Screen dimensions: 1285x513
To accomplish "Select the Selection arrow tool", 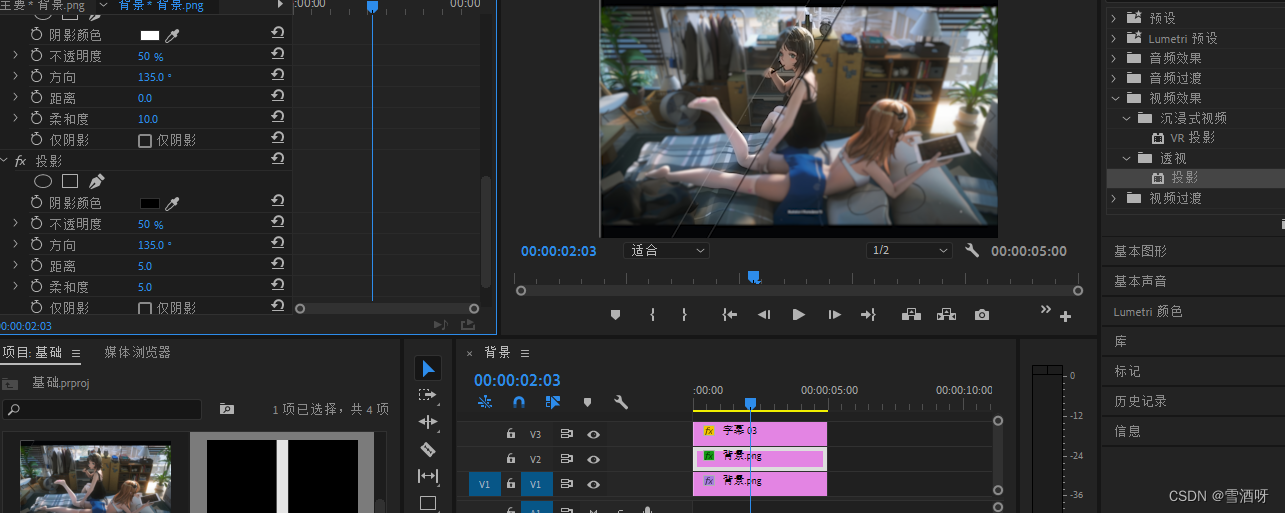I will pyautogui.click(x=428, y=369).
